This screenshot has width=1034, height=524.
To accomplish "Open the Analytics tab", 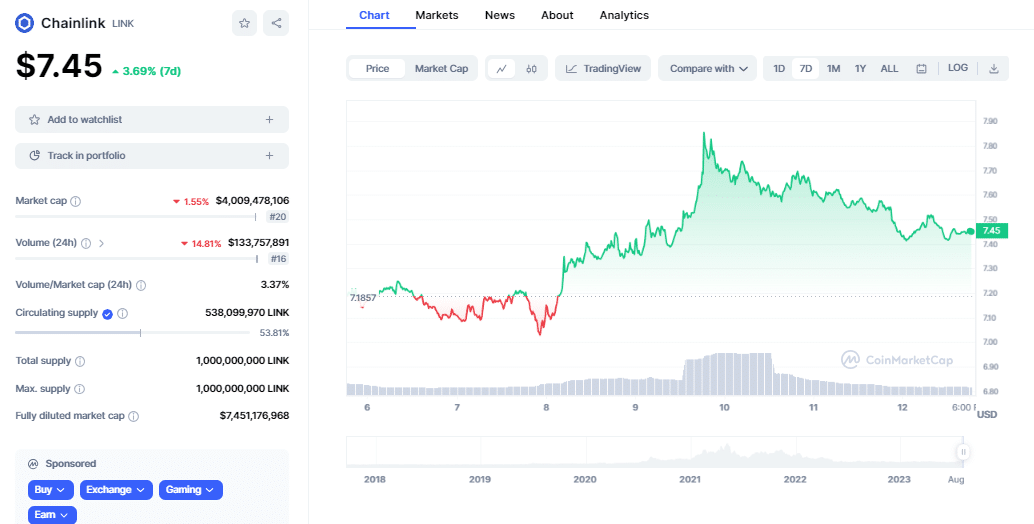I will pyautogui.click(x=624, y=15).
